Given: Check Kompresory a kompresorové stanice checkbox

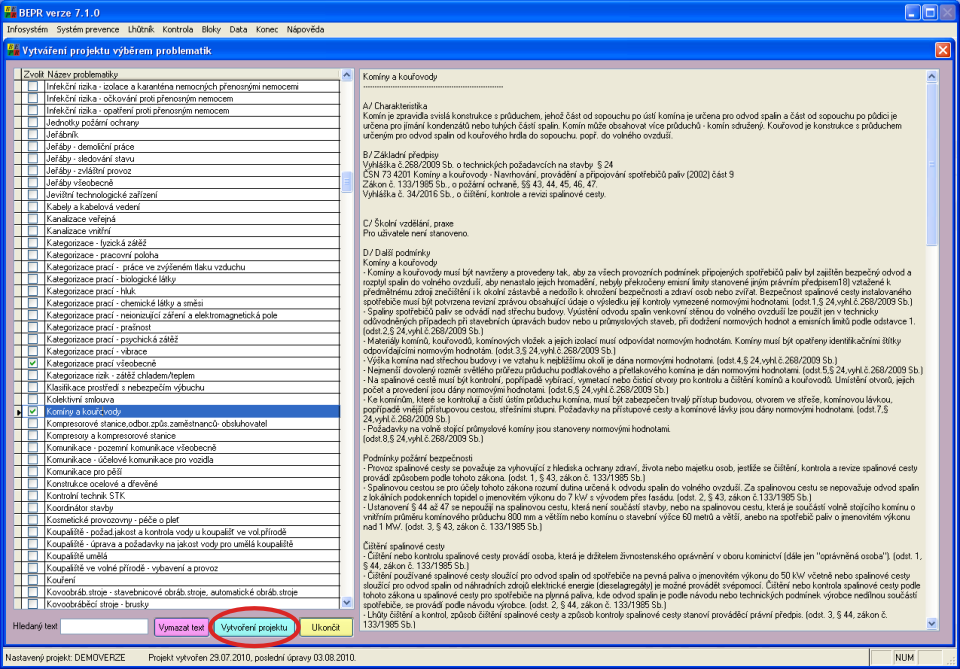Looking at the screenshot, I should 33,436.
